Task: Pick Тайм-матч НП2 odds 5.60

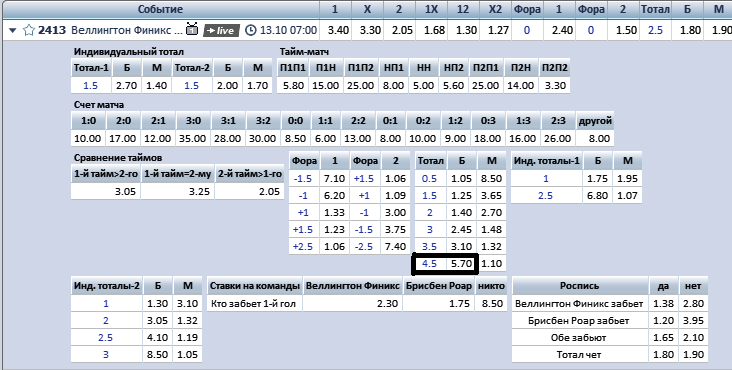Action: 454,85
